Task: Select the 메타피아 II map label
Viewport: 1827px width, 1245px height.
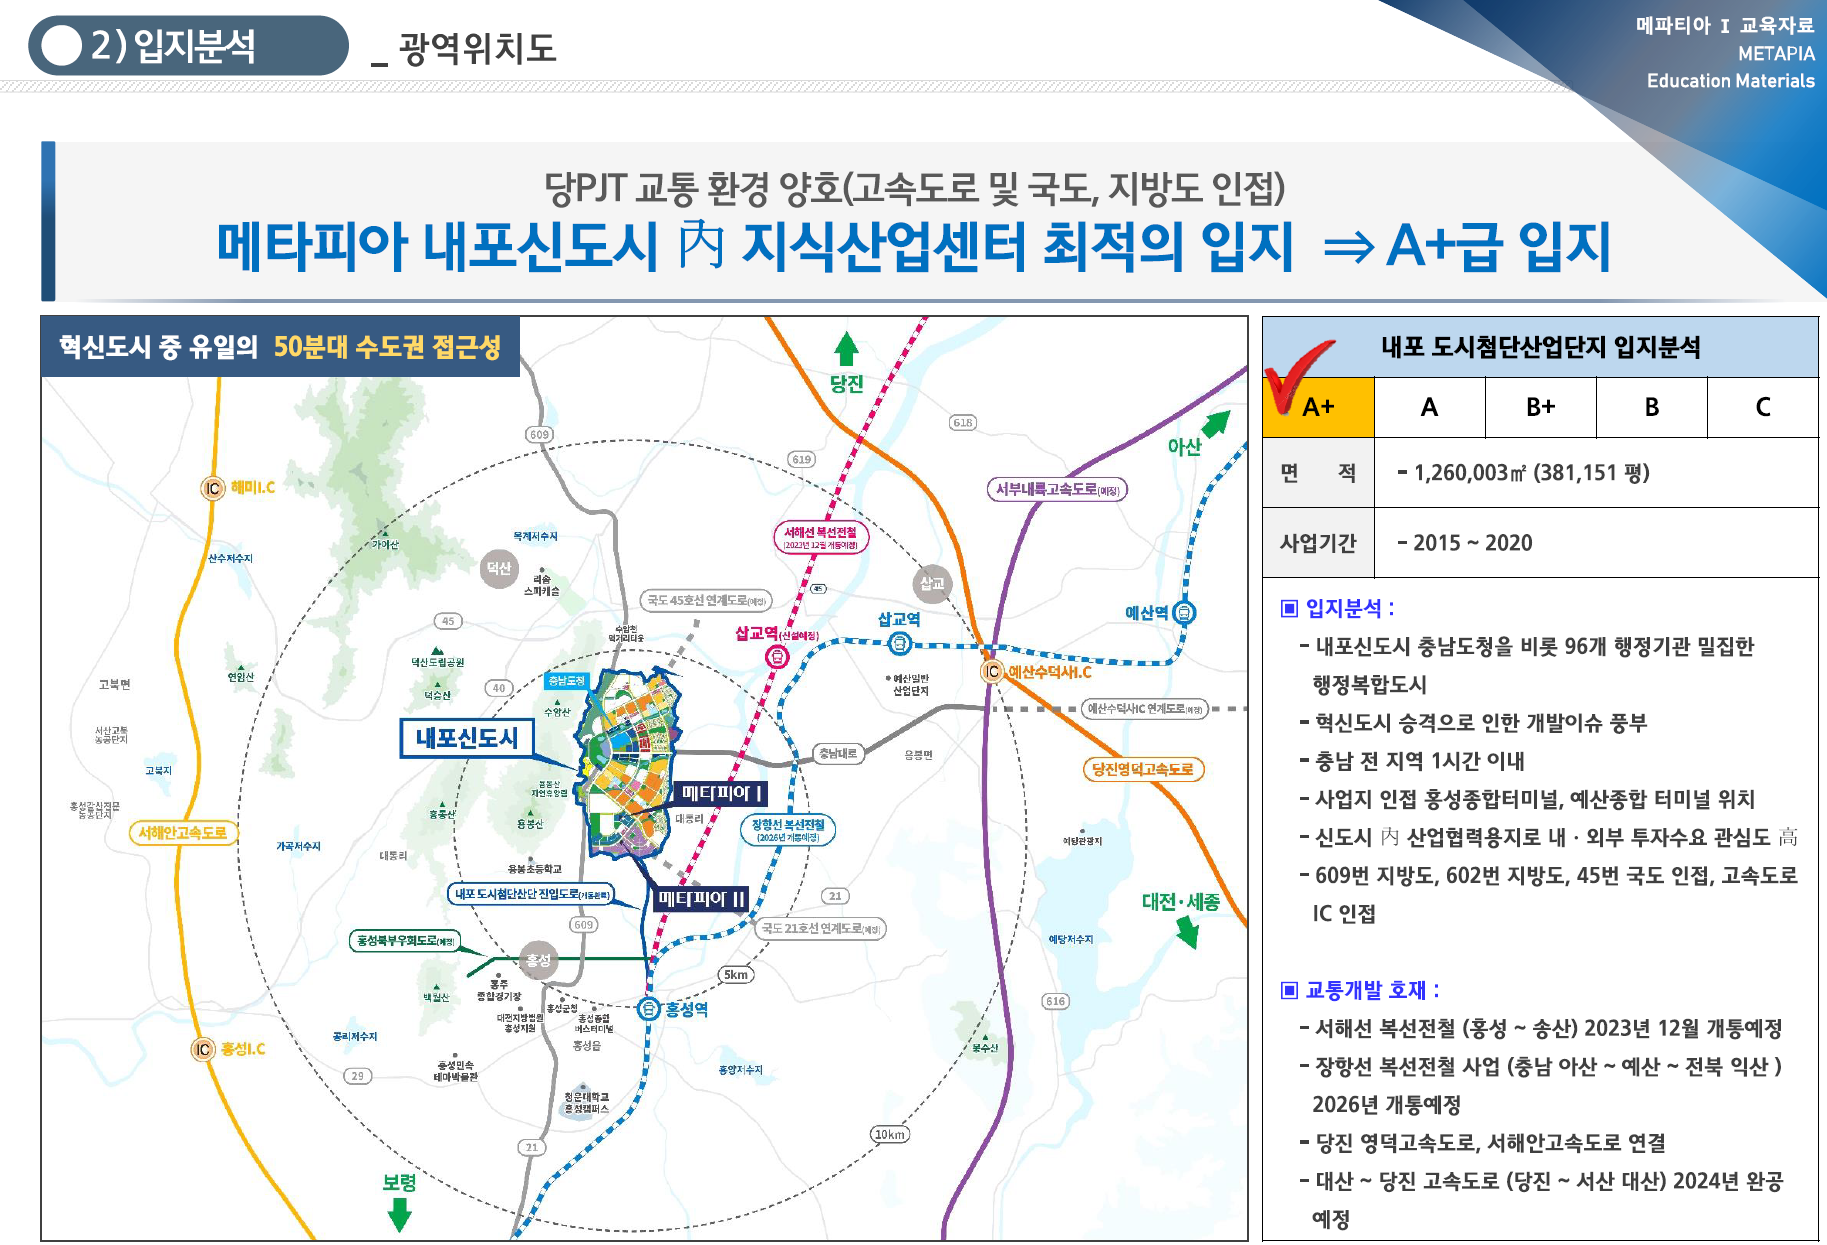Action: click(701, 900)
